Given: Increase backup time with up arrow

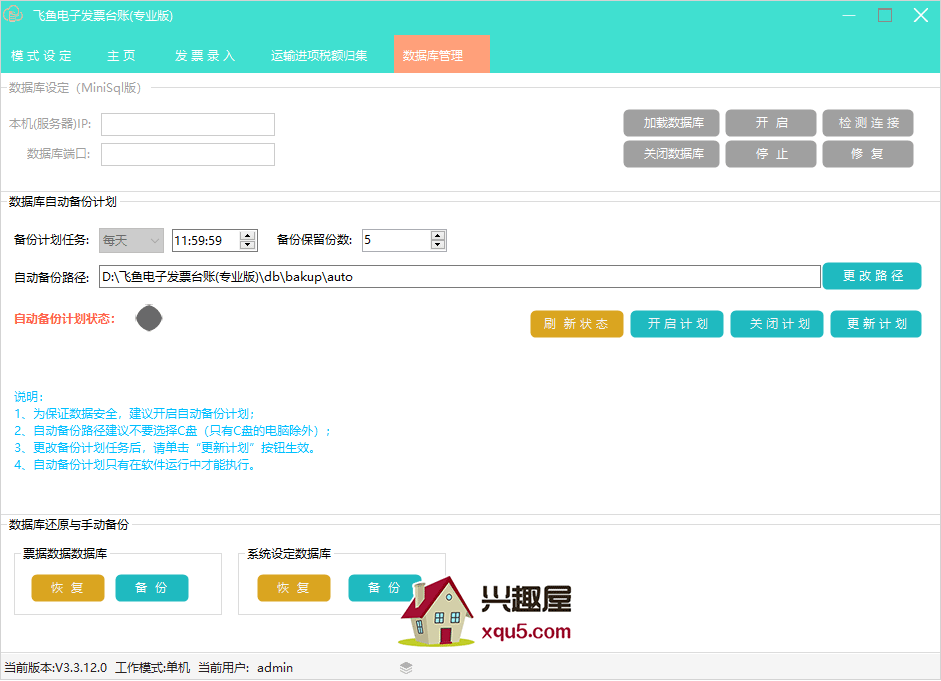Looking at the screenshot, I should [x=247, y=236].
